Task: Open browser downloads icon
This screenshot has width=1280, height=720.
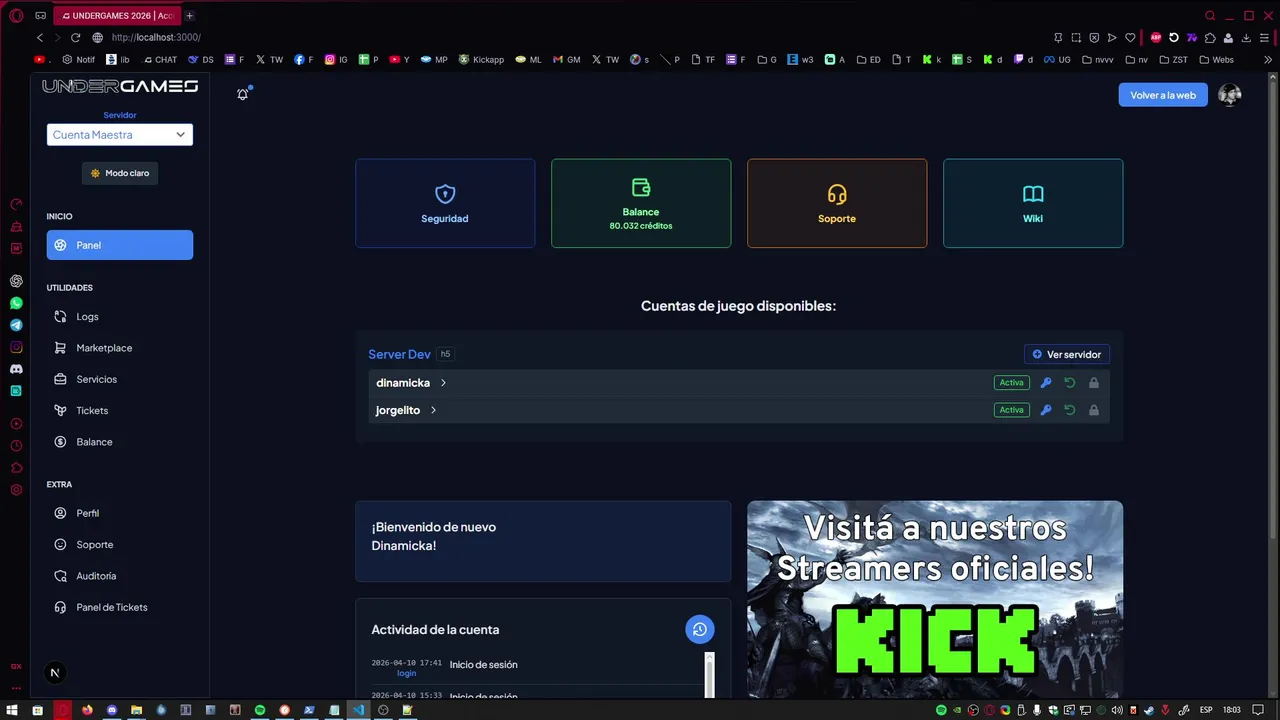Action: pyautogui.click(x=1246, y=37)
